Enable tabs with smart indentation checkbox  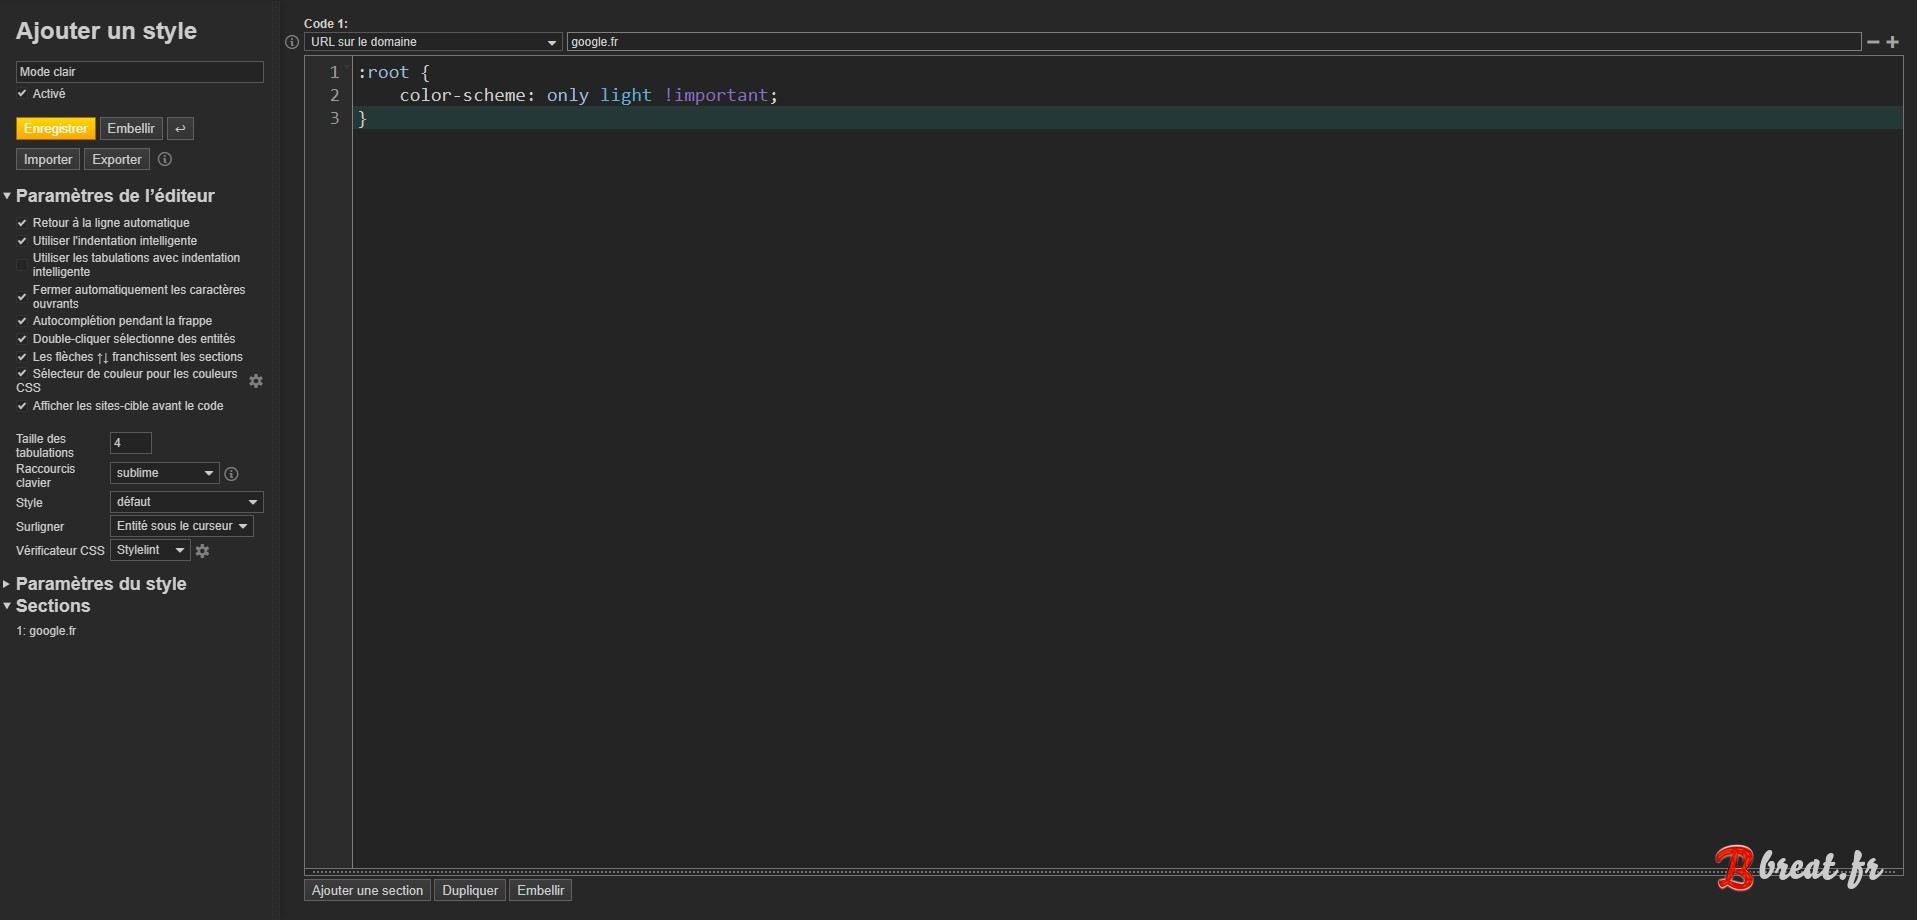pos(21,264)
